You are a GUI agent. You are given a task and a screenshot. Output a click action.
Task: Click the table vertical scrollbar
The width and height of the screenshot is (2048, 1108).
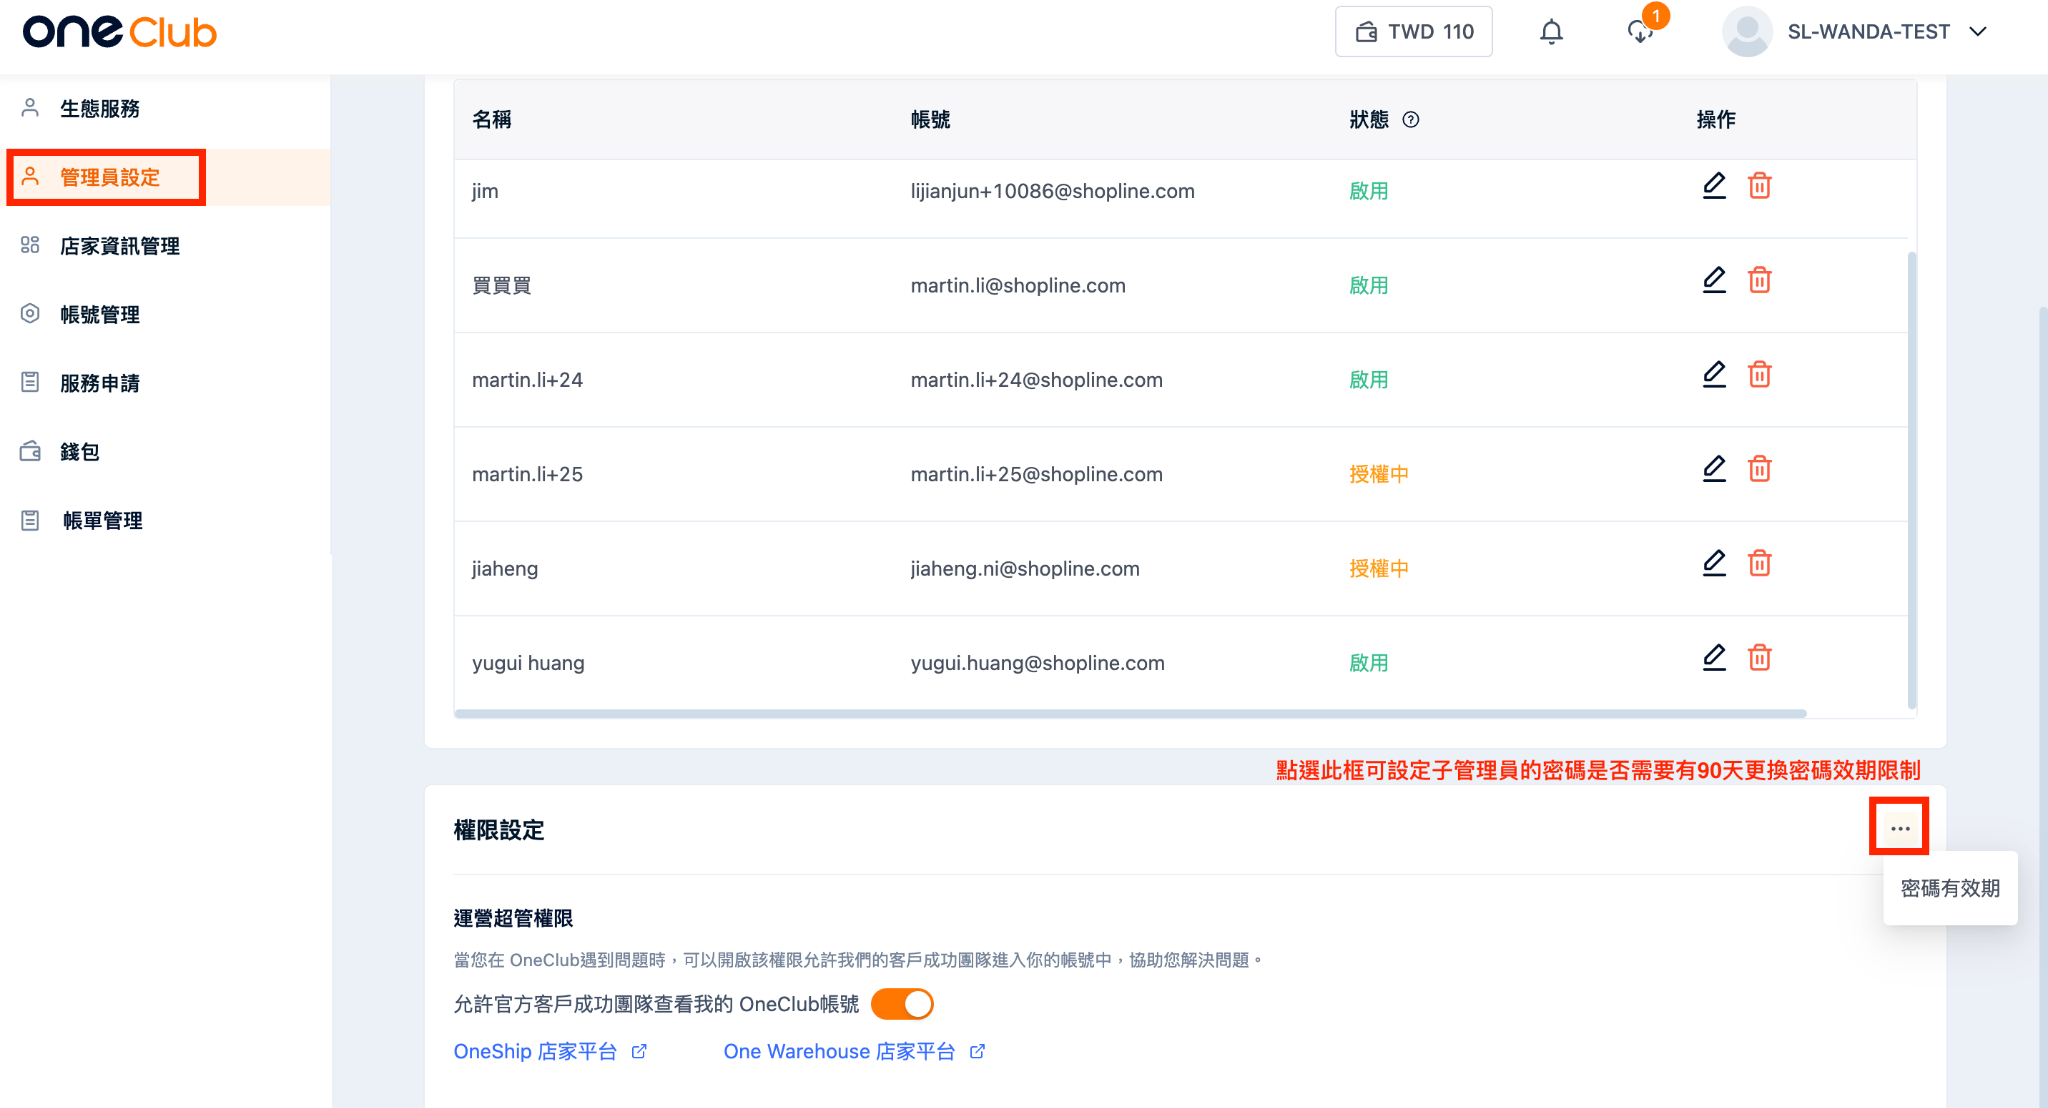point(1912,480)
